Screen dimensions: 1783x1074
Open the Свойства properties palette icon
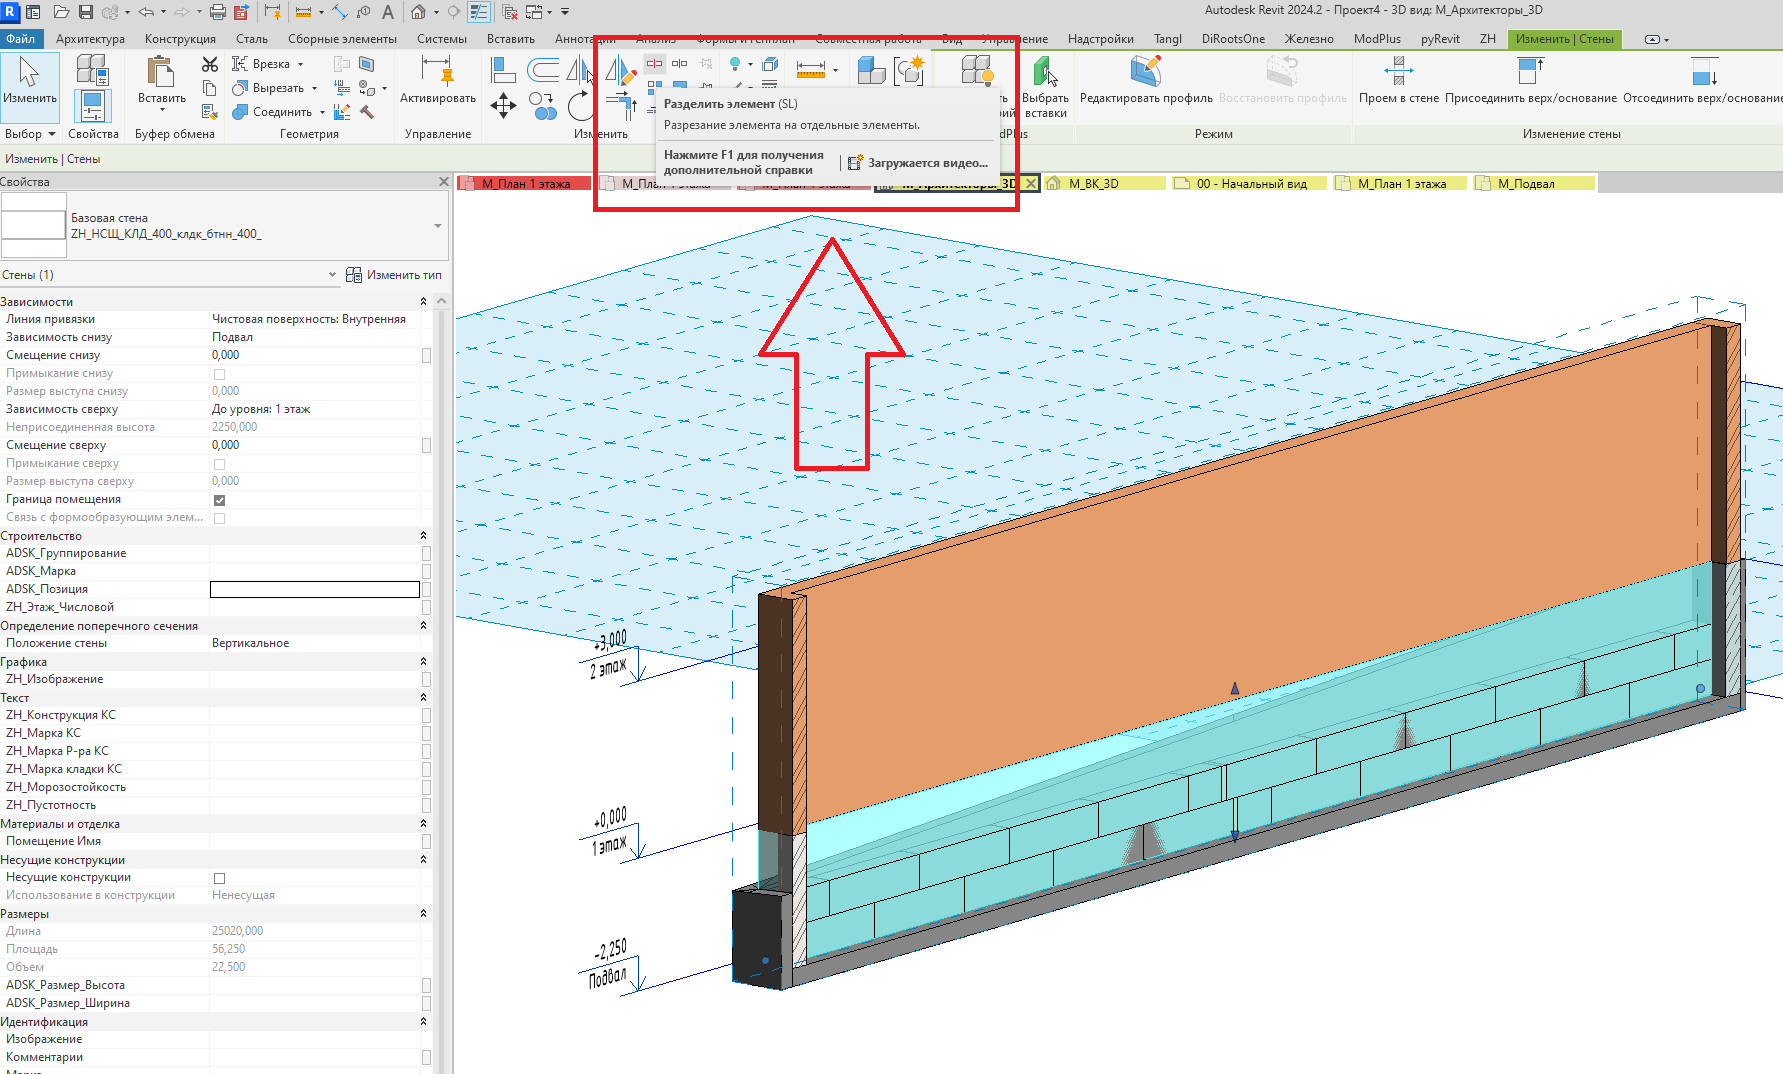(x=92, y=106)
